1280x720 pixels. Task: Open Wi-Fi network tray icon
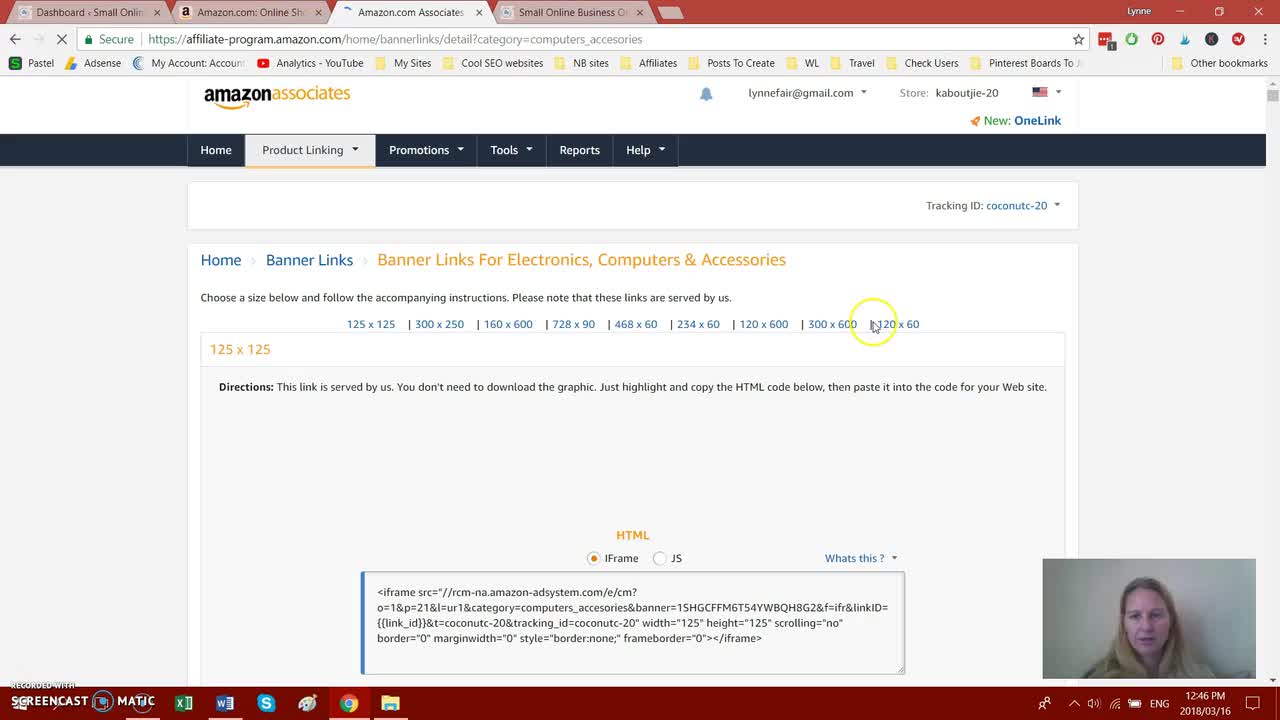click(x=1115, y=703)
